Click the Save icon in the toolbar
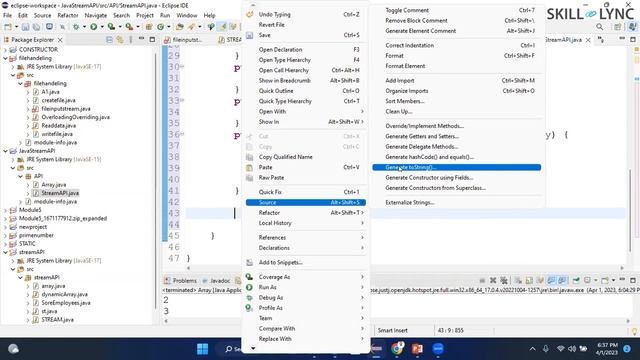Image resolution: width=640 pixels, height=360 pixels. 25,27
